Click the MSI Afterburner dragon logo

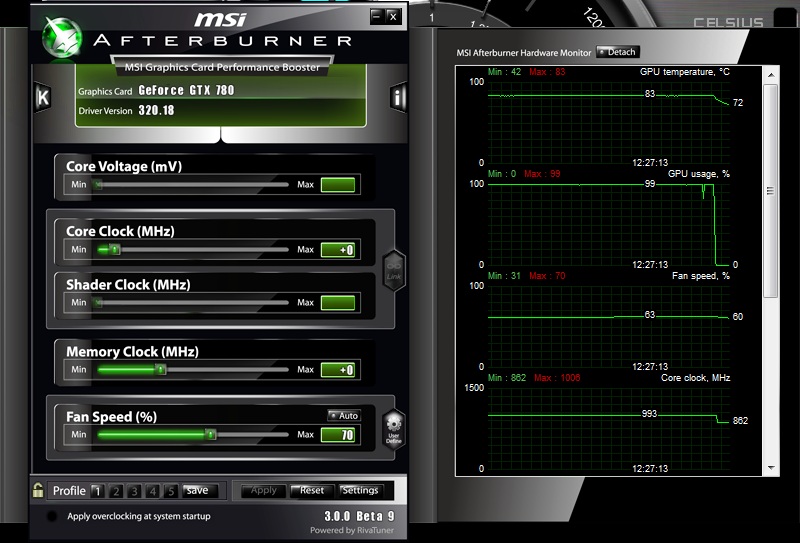[x=62, y=37]
